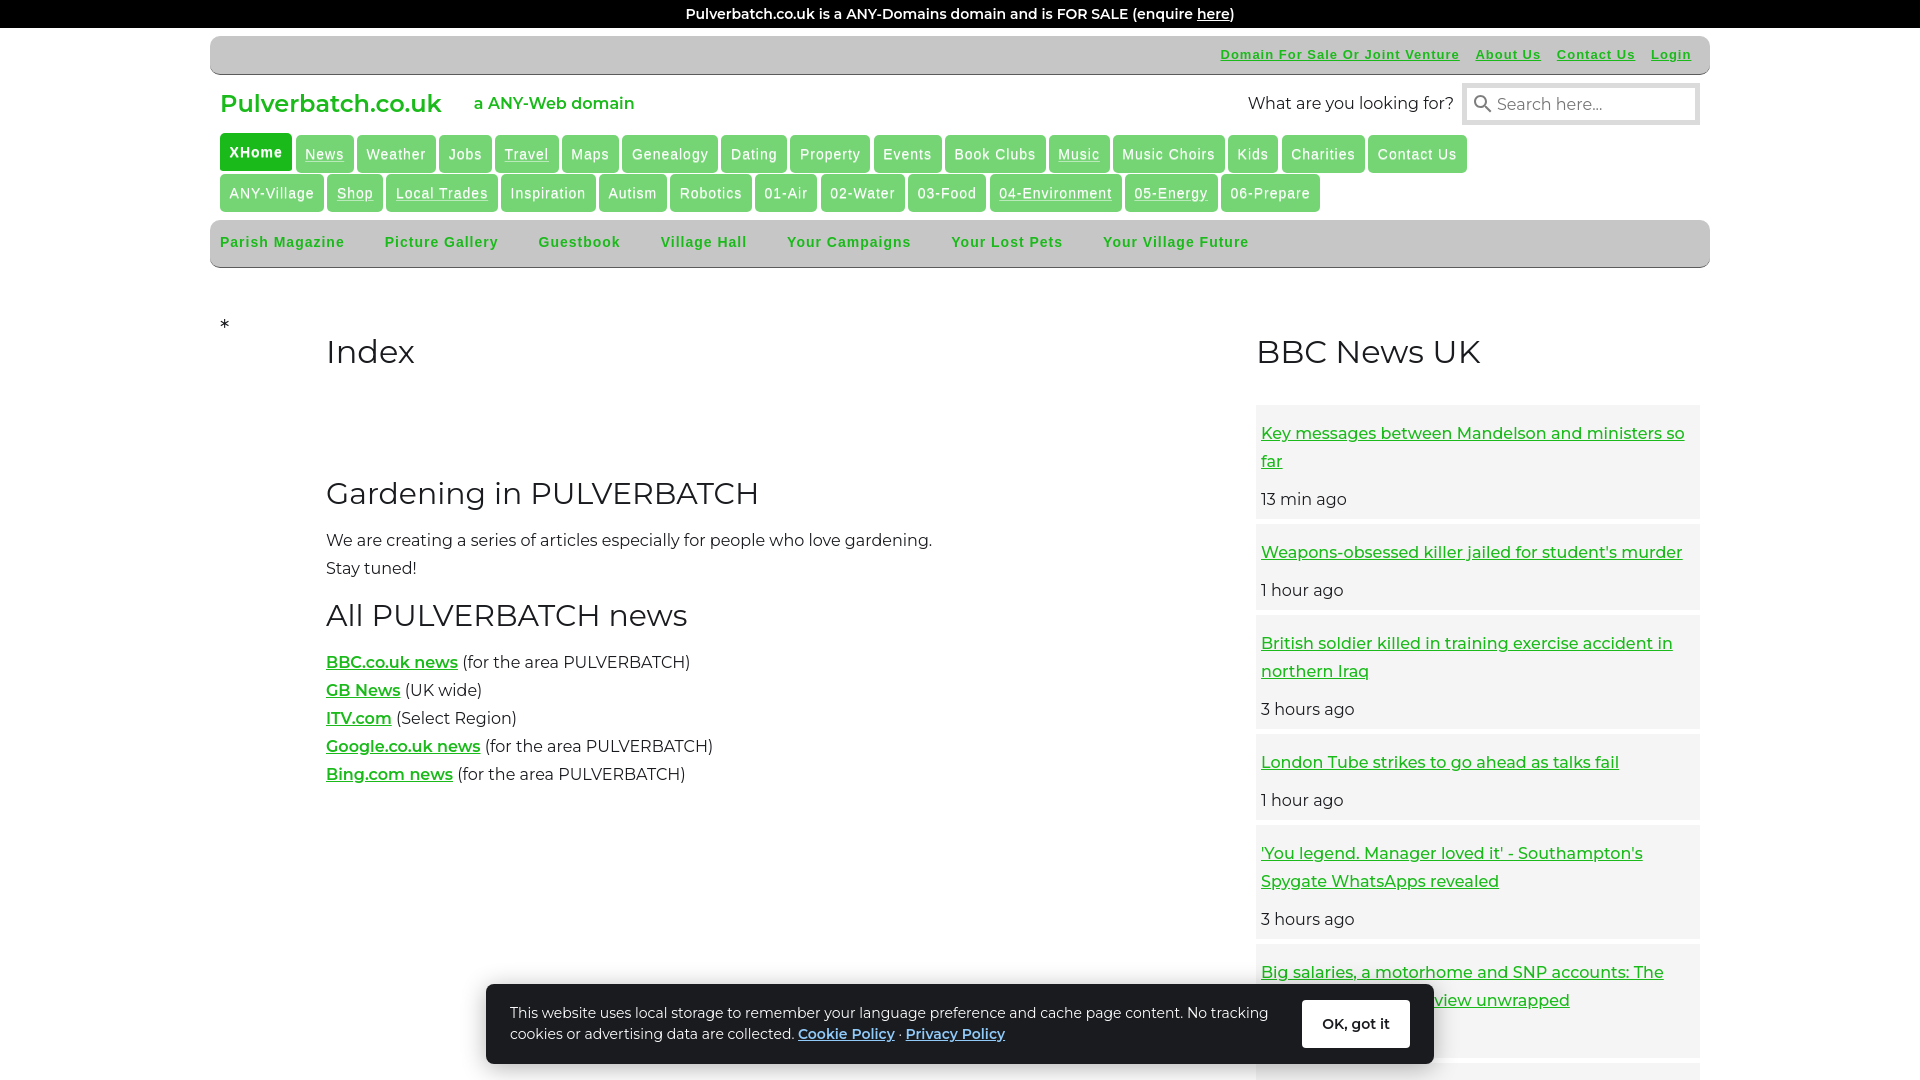This screenshot has width=1920, height=1080.
Task: Select the 03-Food menu button
Action: (x=947, y=193)
